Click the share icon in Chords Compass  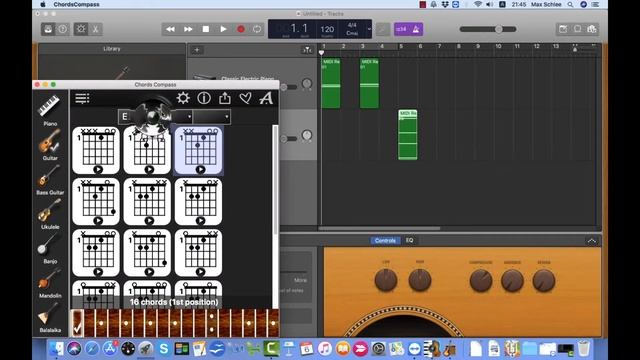(x=224, y=98)
